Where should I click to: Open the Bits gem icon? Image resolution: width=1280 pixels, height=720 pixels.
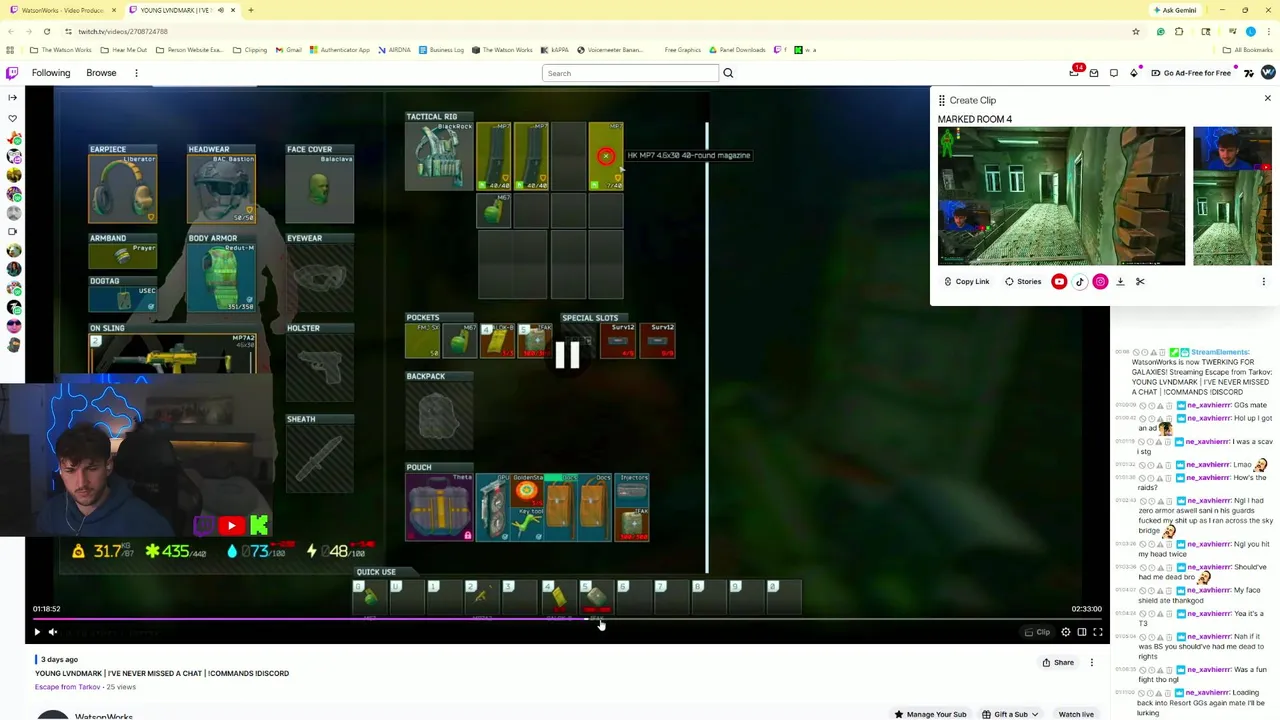1134,73
